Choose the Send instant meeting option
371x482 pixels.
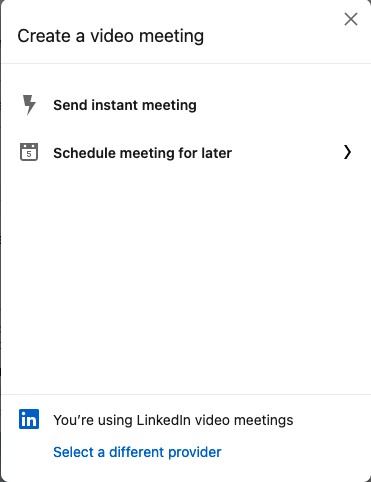[x=185, y=105]
